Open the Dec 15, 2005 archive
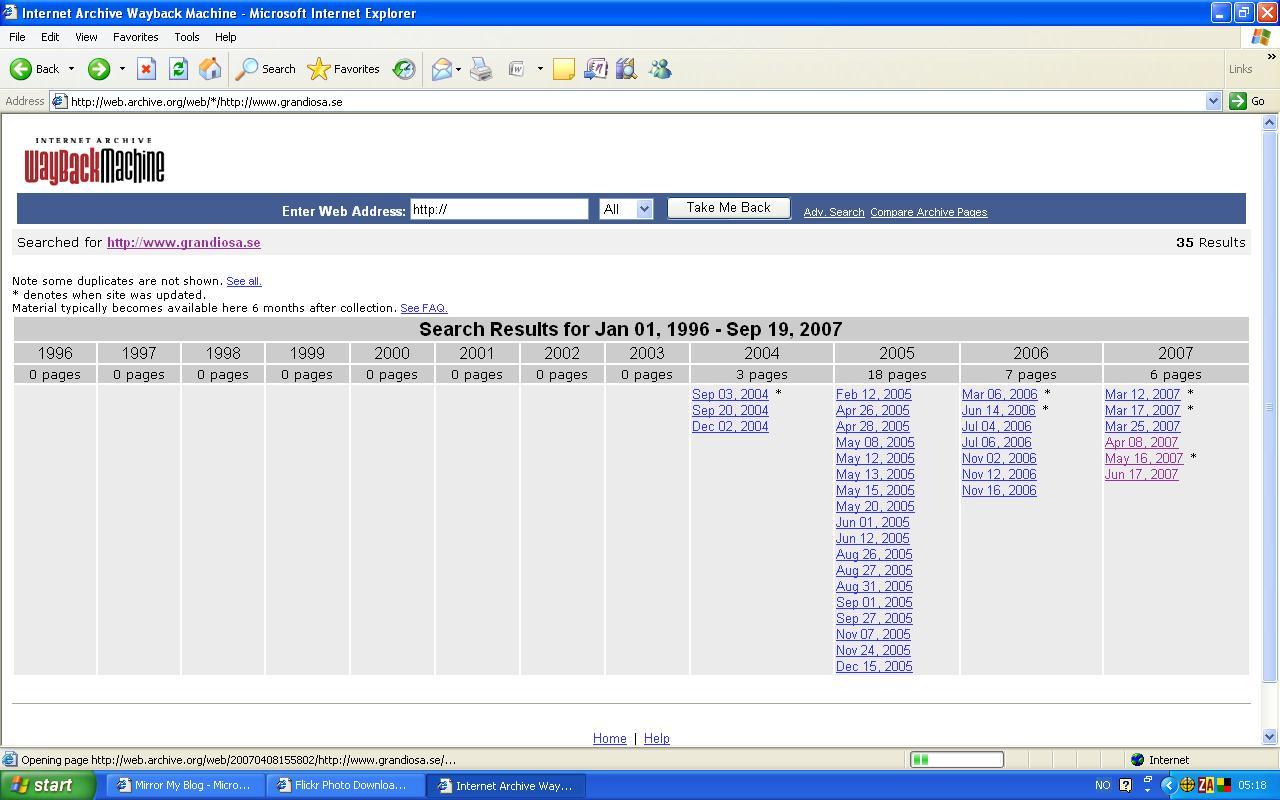Screen dimensions: 1280x800 [x=874, y=666]
